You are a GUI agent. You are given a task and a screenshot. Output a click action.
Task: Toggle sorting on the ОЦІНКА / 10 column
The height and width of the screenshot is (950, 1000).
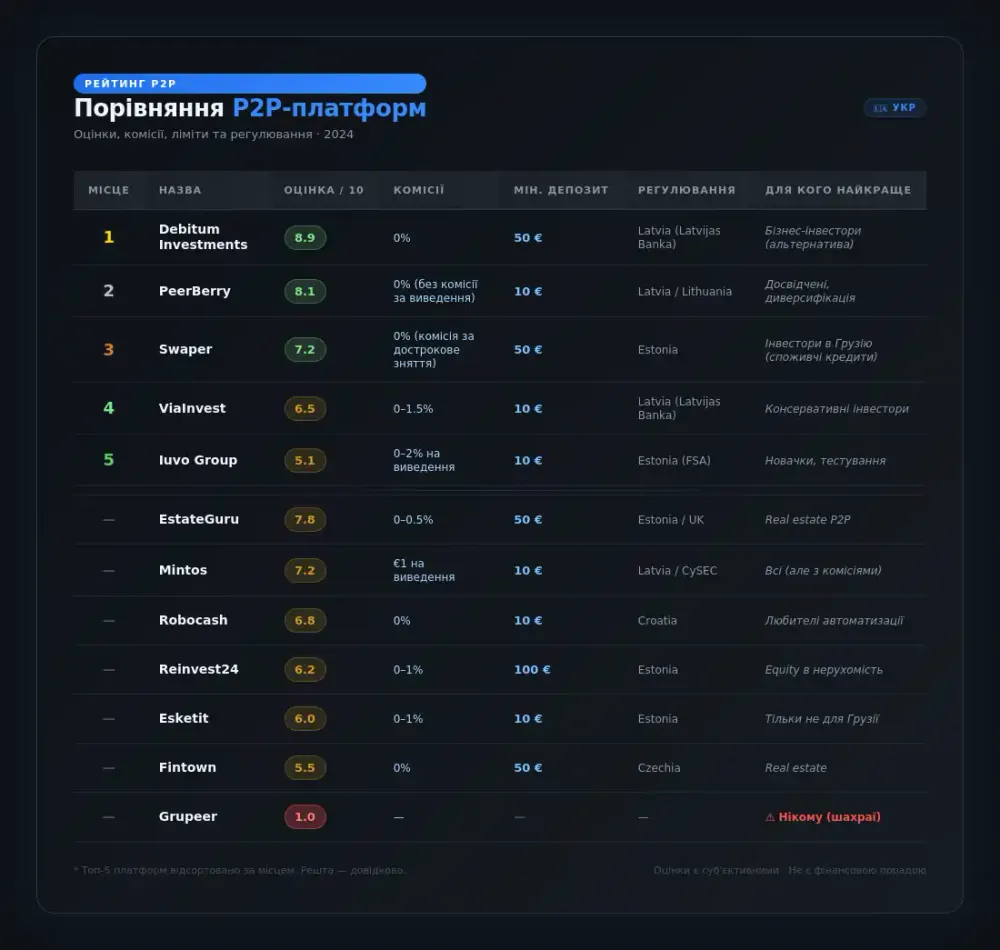tap(322, 190)
